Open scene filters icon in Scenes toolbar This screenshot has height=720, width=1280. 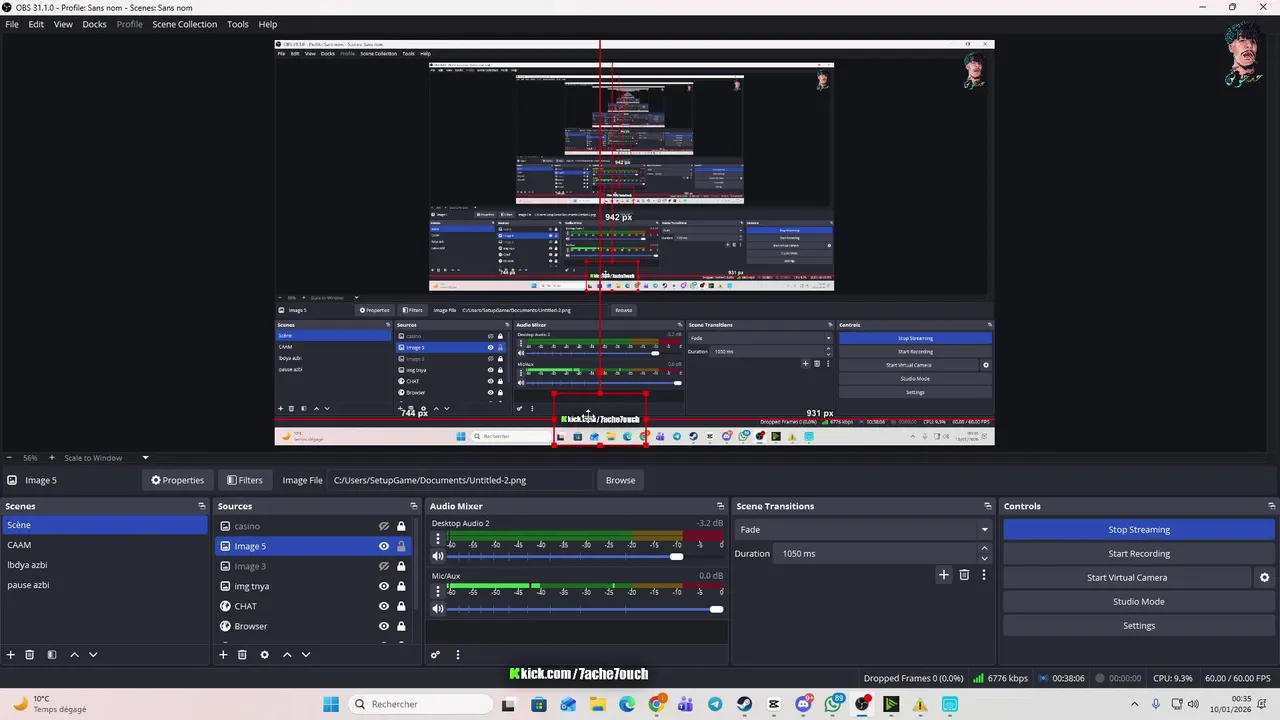52,654
